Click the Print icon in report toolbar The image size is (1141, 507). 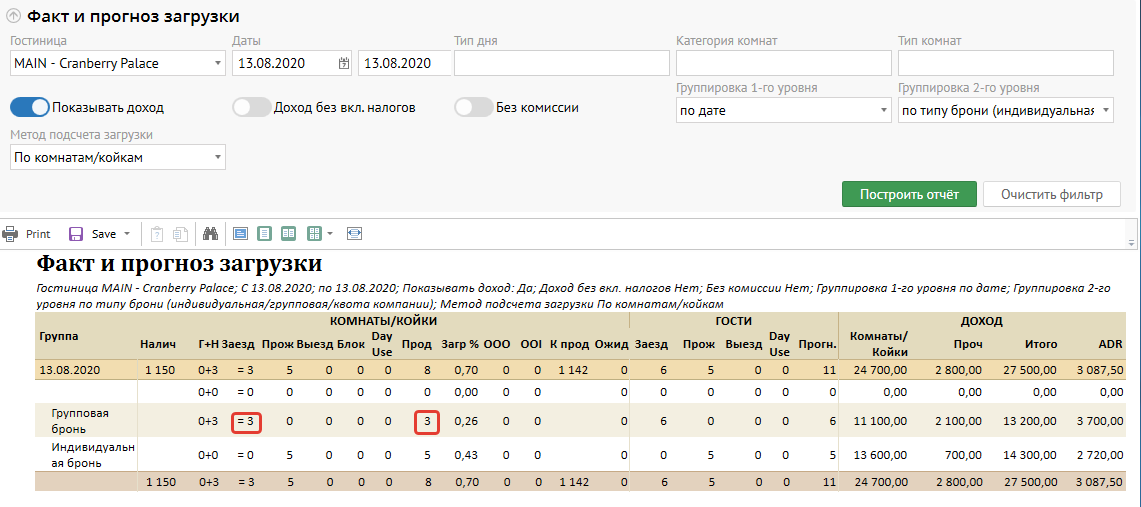pos(11,234)
